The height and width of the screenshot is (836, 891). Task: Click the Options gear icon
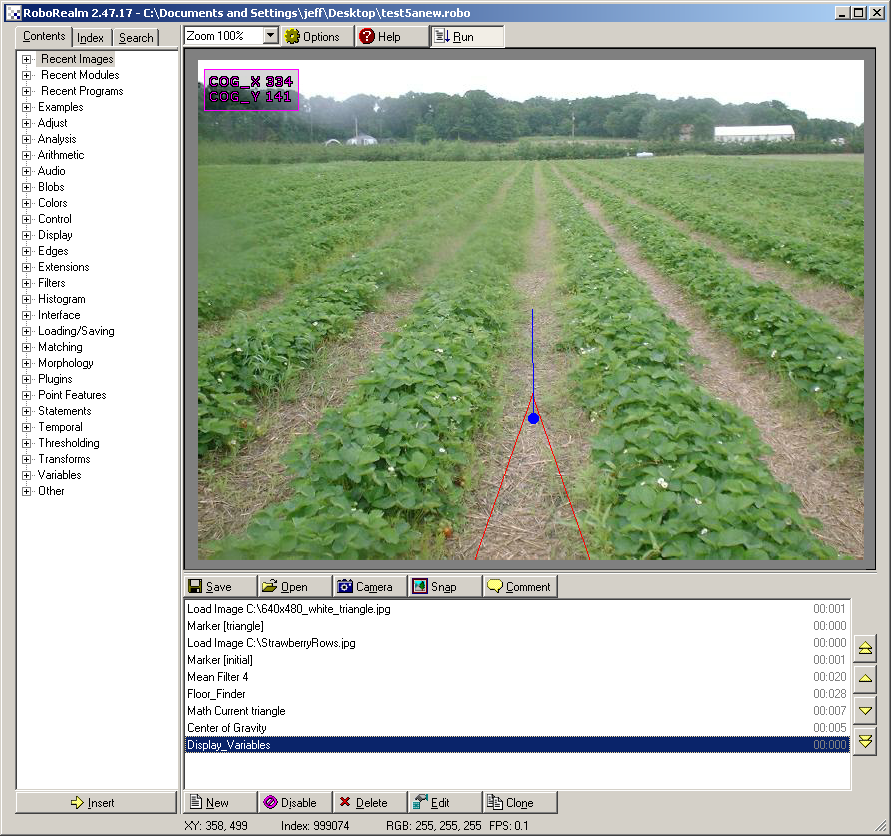pyautogui.click(x=293, y=36)
